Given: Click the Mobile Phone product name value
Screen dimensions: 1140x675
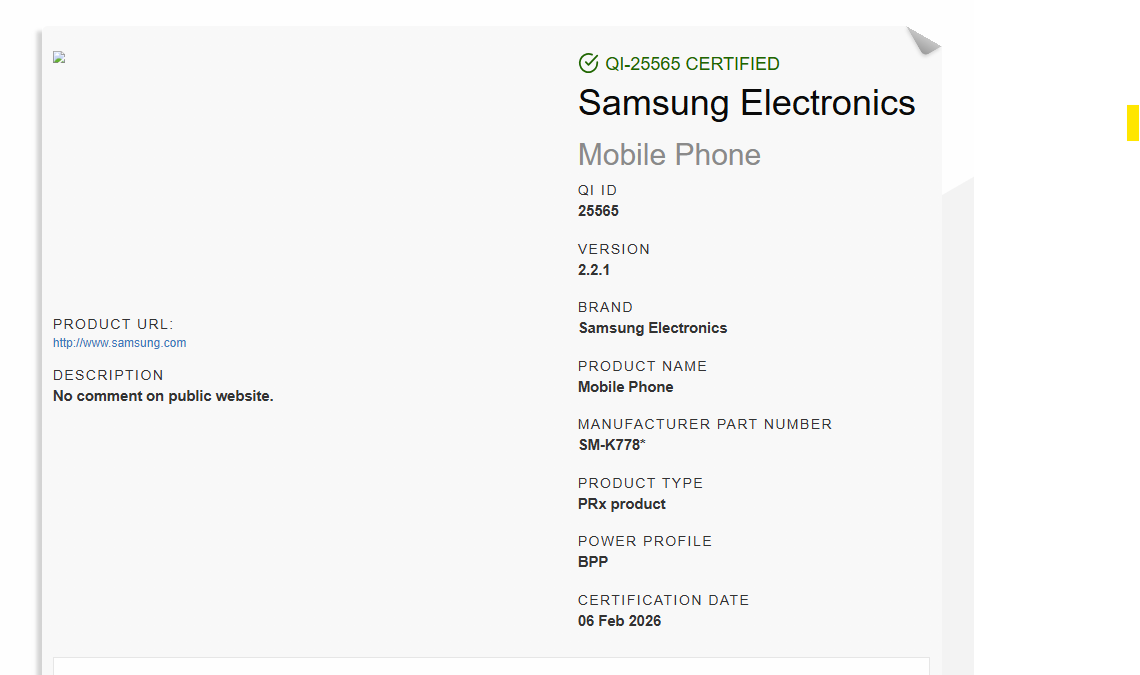Looking at the screenshot, I should [x=625, y=387].
